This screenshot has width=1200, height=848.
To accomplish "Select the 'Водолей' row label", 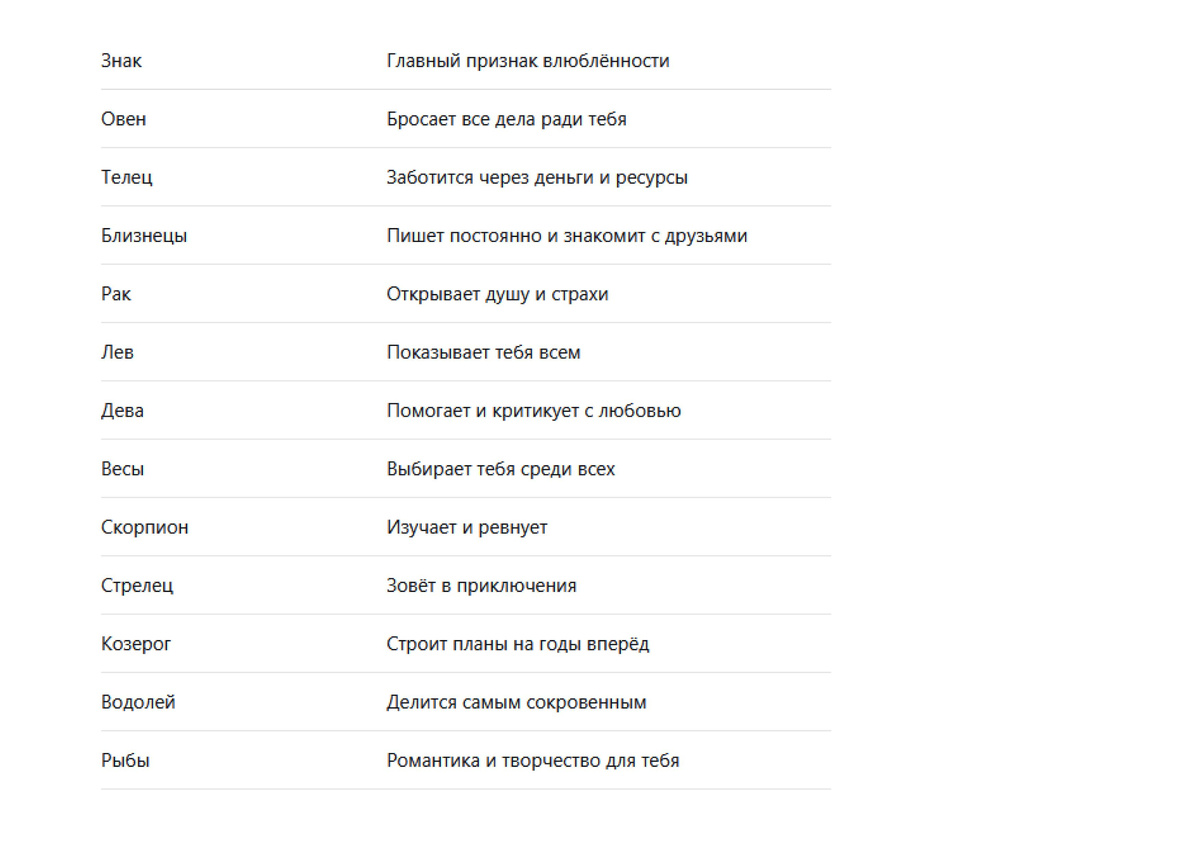I will [138, 702].
